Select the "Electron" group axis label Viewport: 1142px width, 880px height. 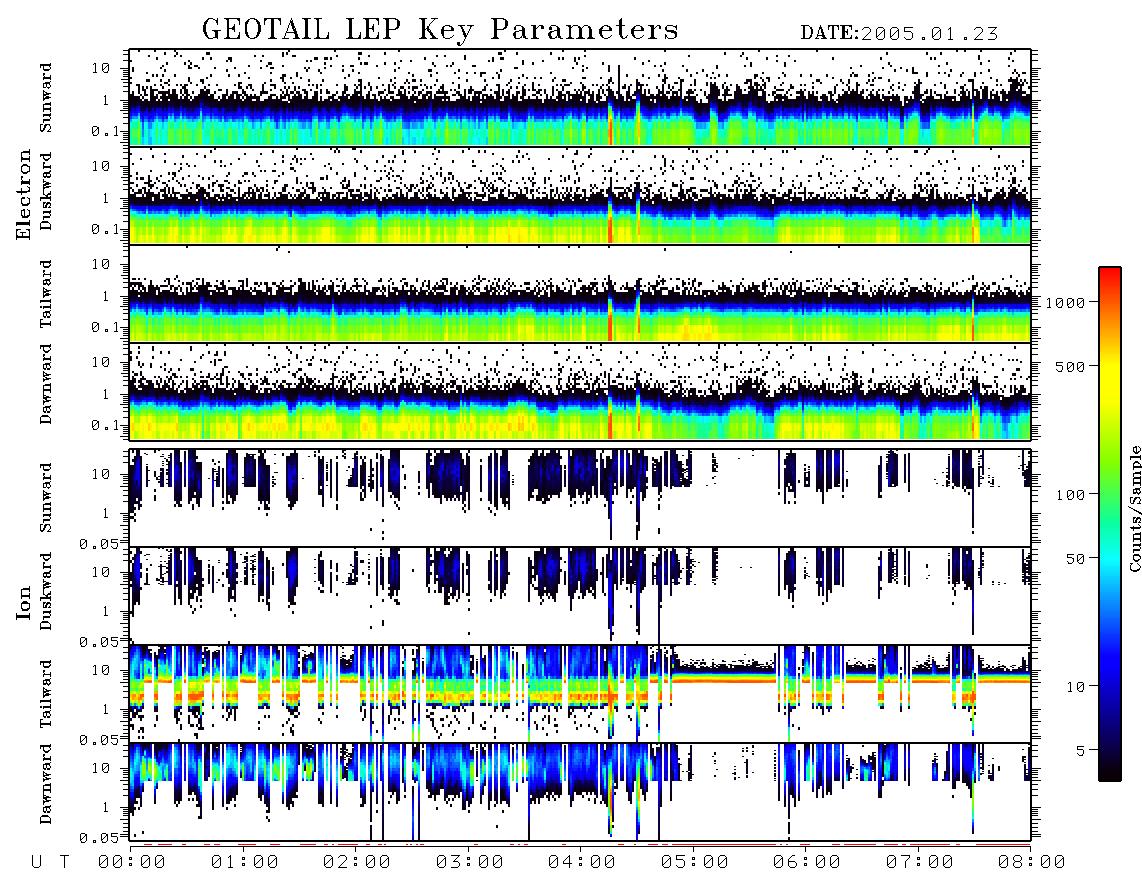[x=24, y=194]
